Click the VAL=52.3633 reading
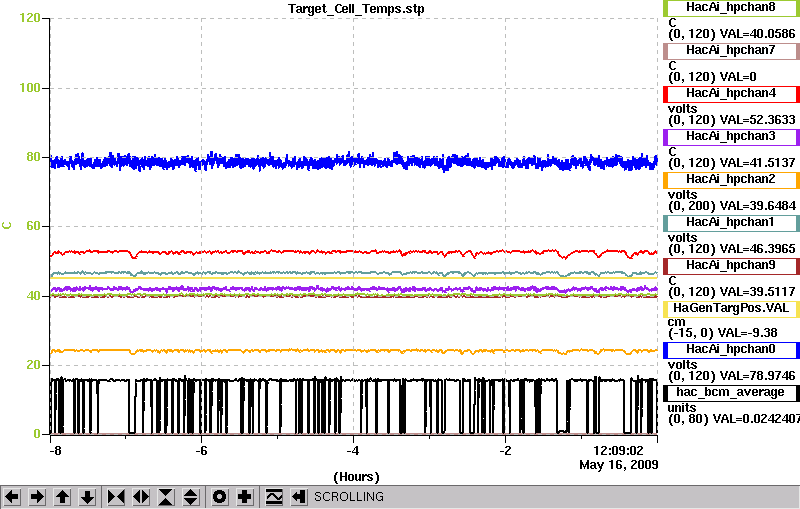This screenshot has width=800, height=509. (757, 120)
